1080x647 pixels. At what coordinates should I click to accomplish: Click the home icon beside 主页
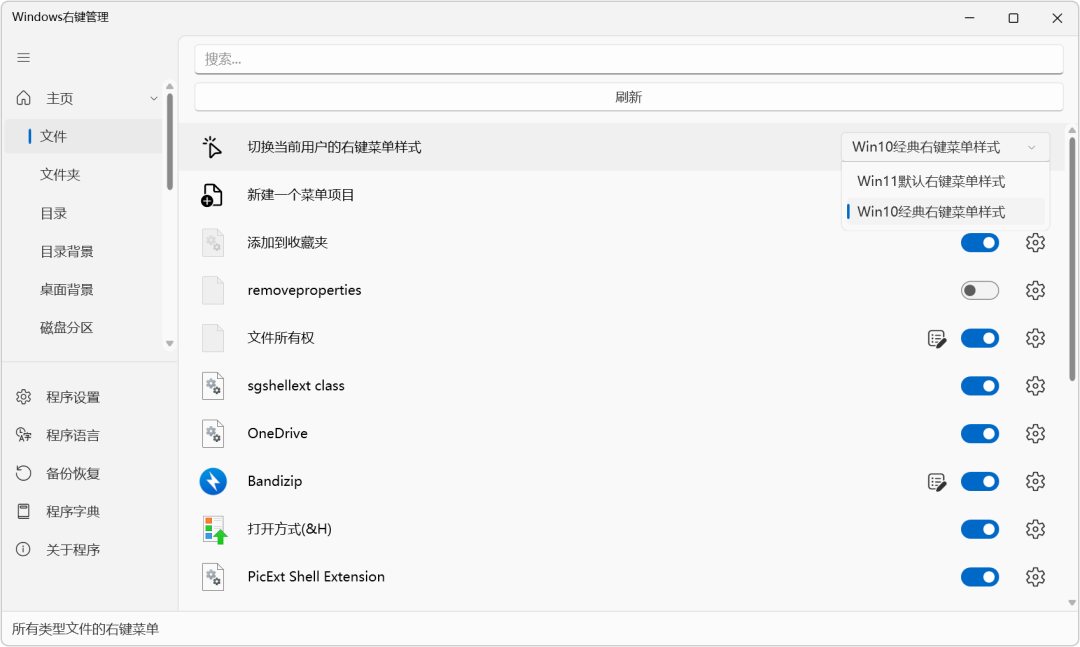(23, 98)
